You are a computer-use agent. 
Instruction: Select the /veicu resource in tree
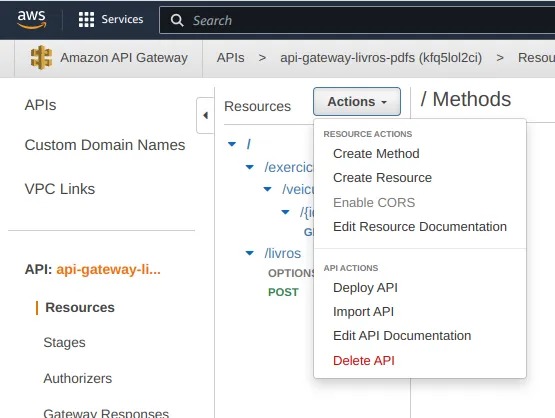click(298, 189)
